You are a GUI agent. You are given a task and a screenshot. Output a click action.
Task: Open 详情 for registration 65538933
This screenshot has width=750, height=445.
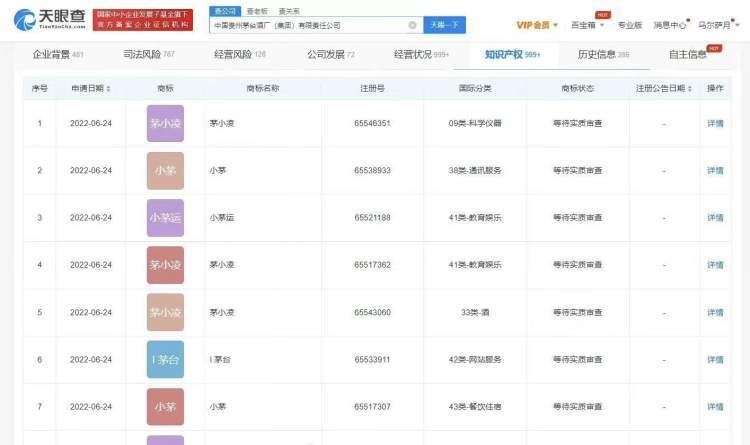pos(715,170)
